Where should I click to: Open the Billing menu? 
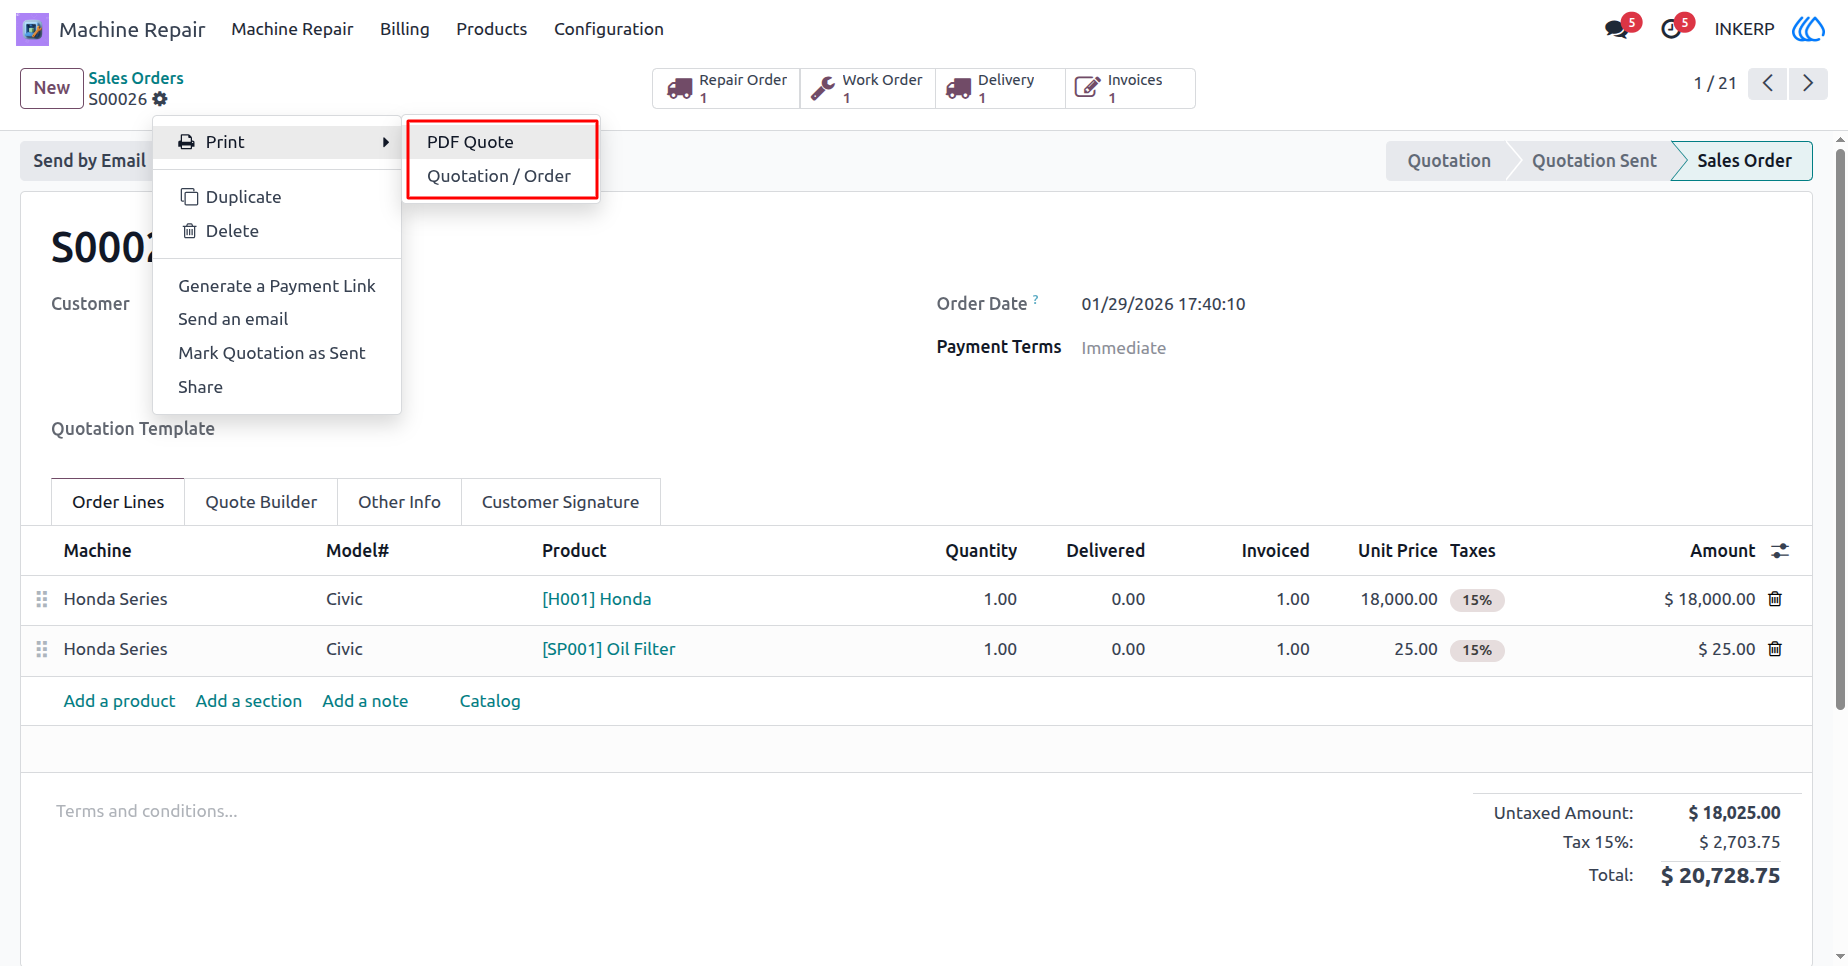[x=405, y=29]
